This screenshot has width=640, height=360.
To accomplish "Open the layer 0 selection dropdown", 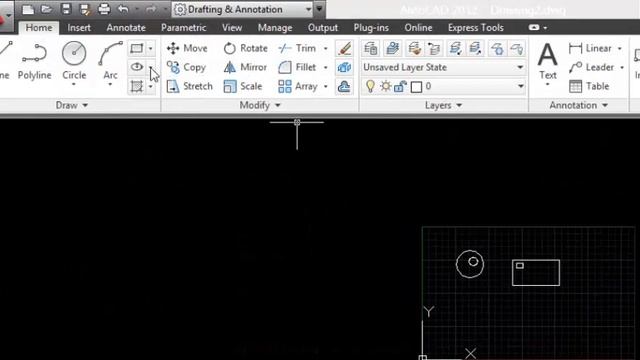I will 520,86.
